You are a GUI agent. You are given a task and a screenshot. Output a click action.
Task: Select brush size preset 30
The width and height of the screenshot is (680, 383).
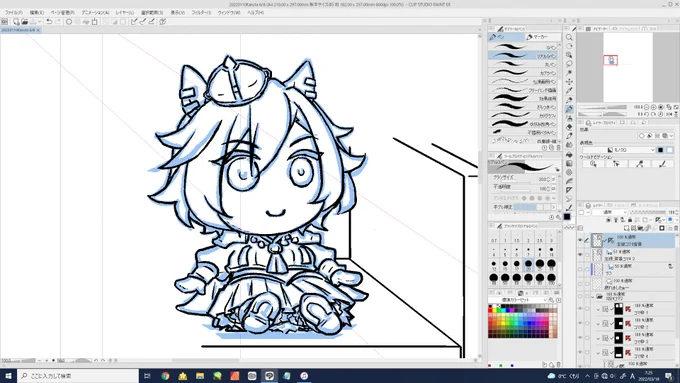pos(551,264)
